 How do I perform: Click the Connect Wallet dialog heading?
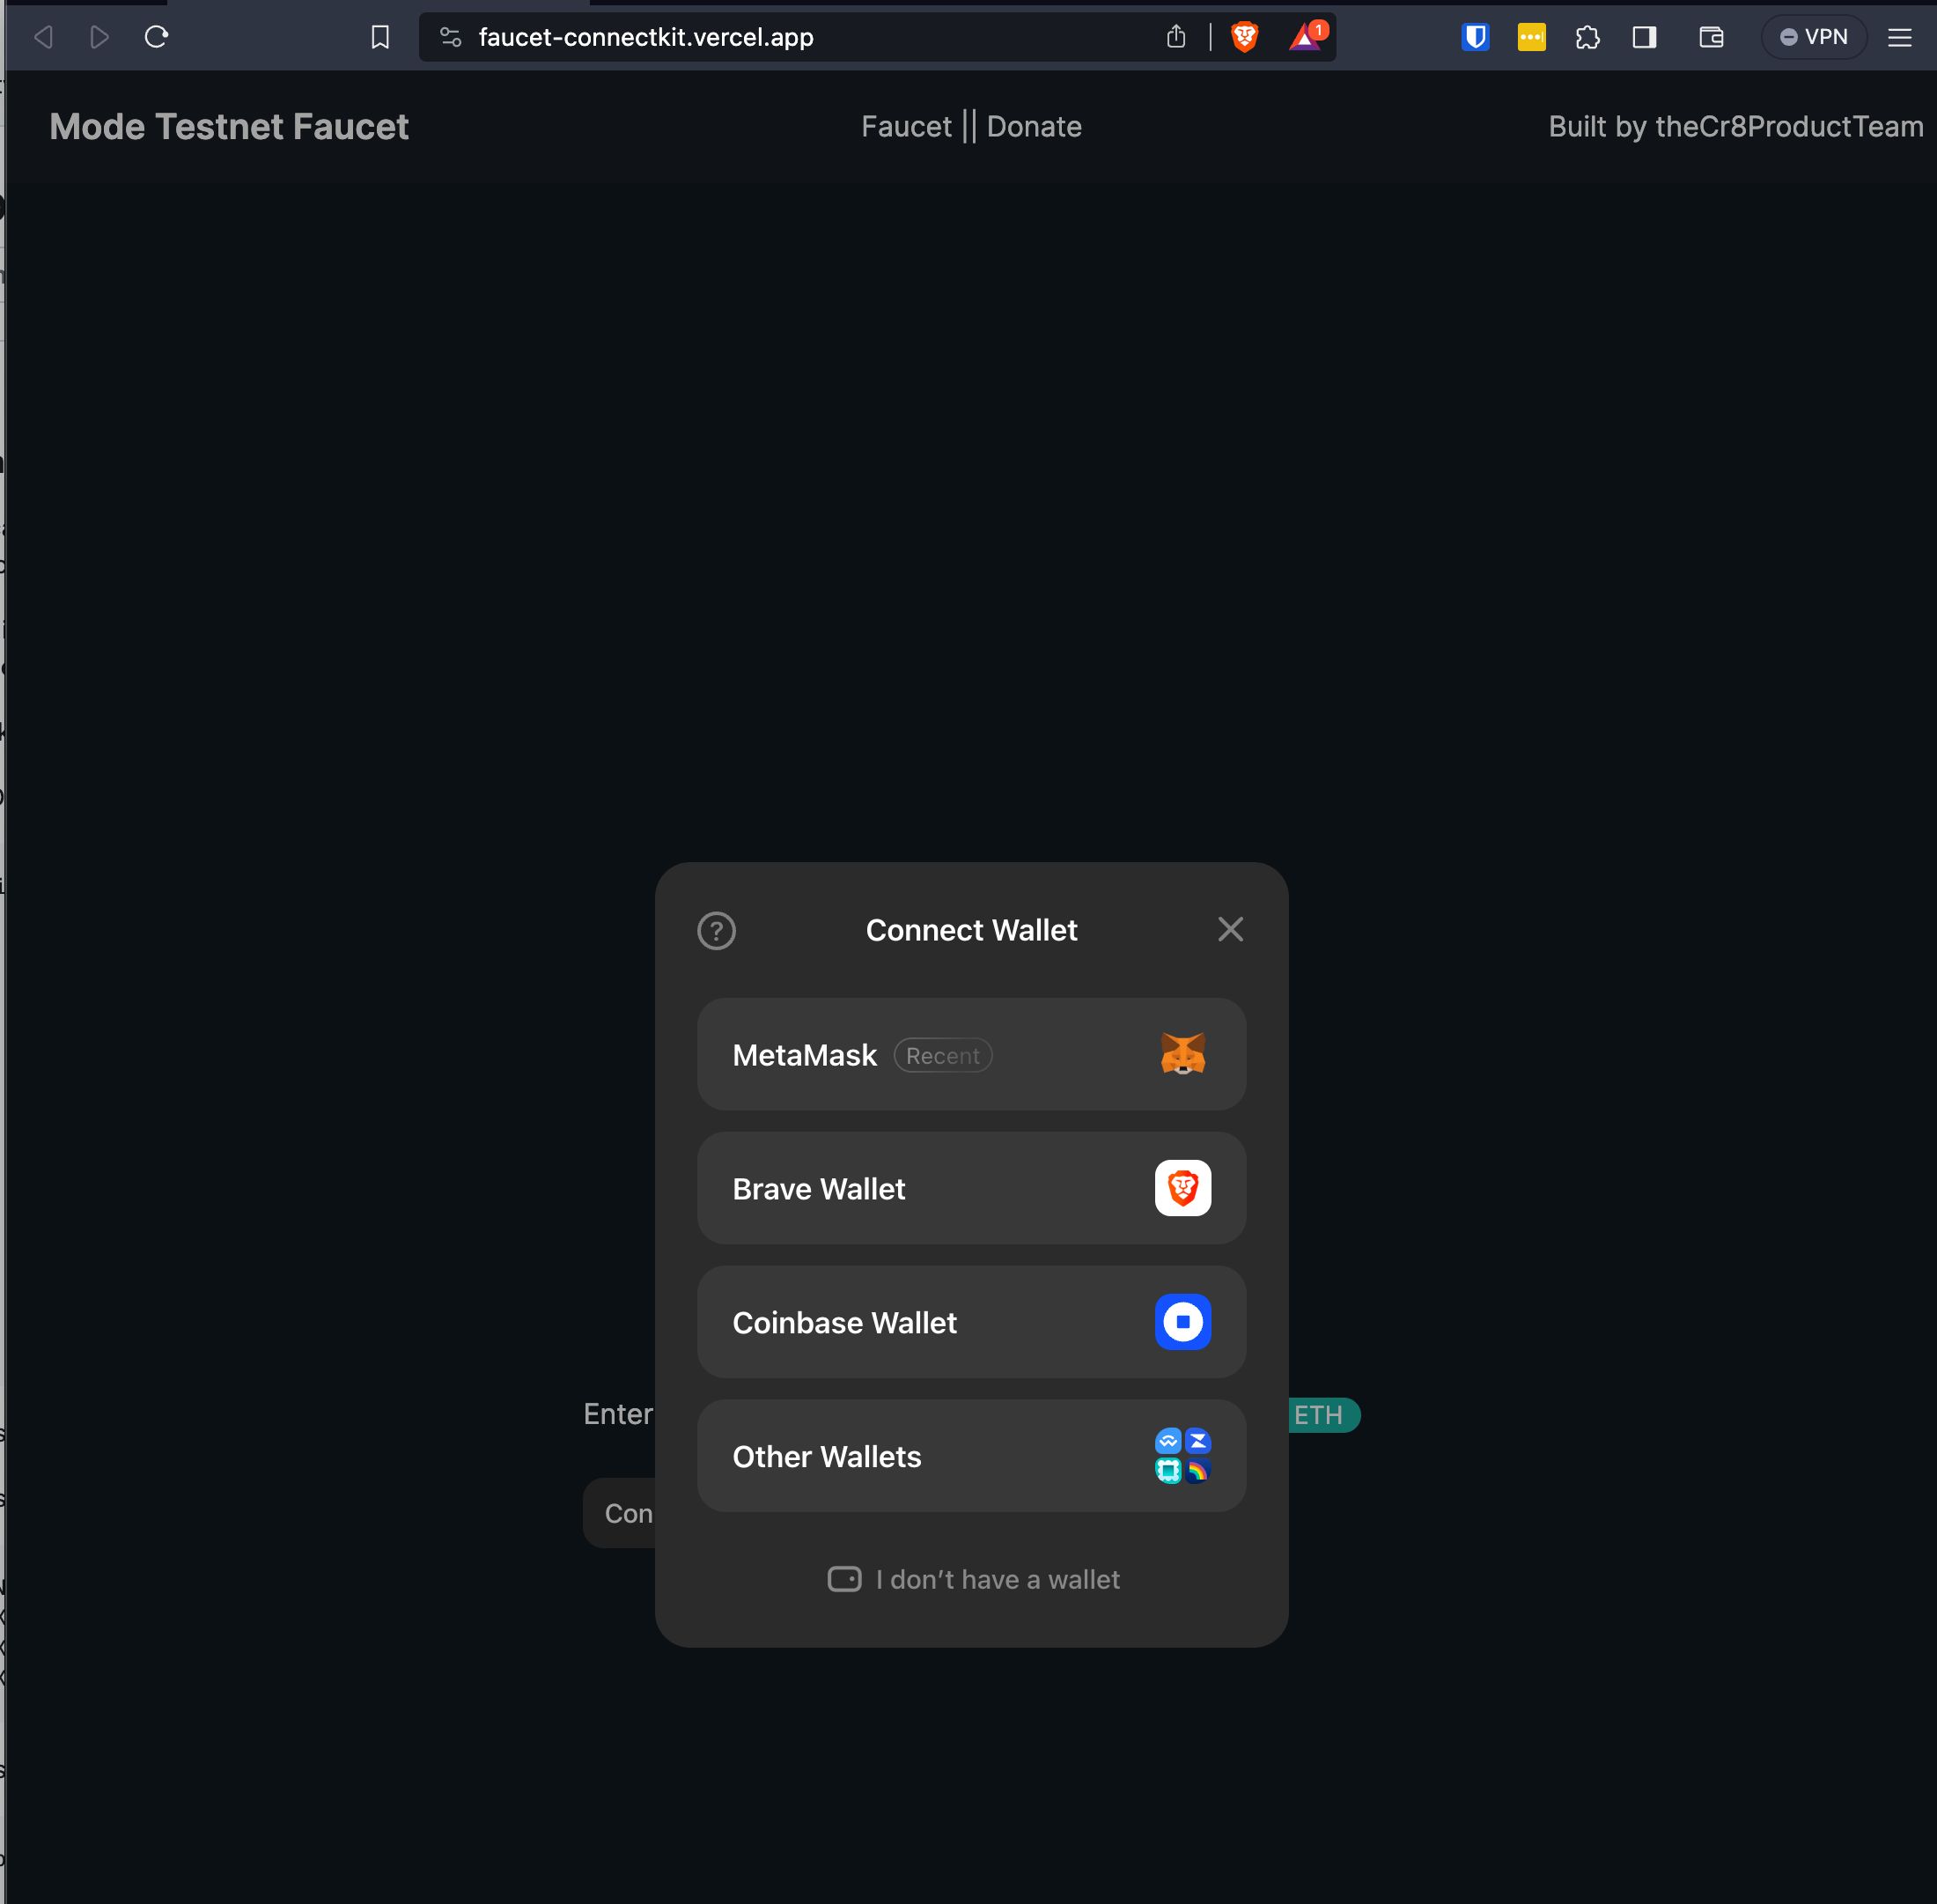coord(971,930)
